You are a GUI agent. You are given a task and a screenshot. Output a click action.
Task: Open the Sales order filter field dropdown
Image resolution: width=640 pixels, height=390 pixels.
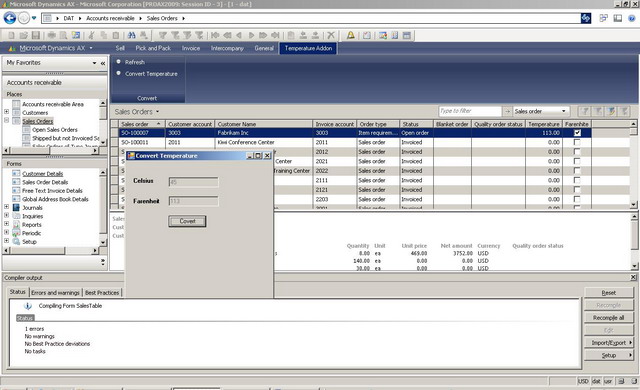click(564, 111)
